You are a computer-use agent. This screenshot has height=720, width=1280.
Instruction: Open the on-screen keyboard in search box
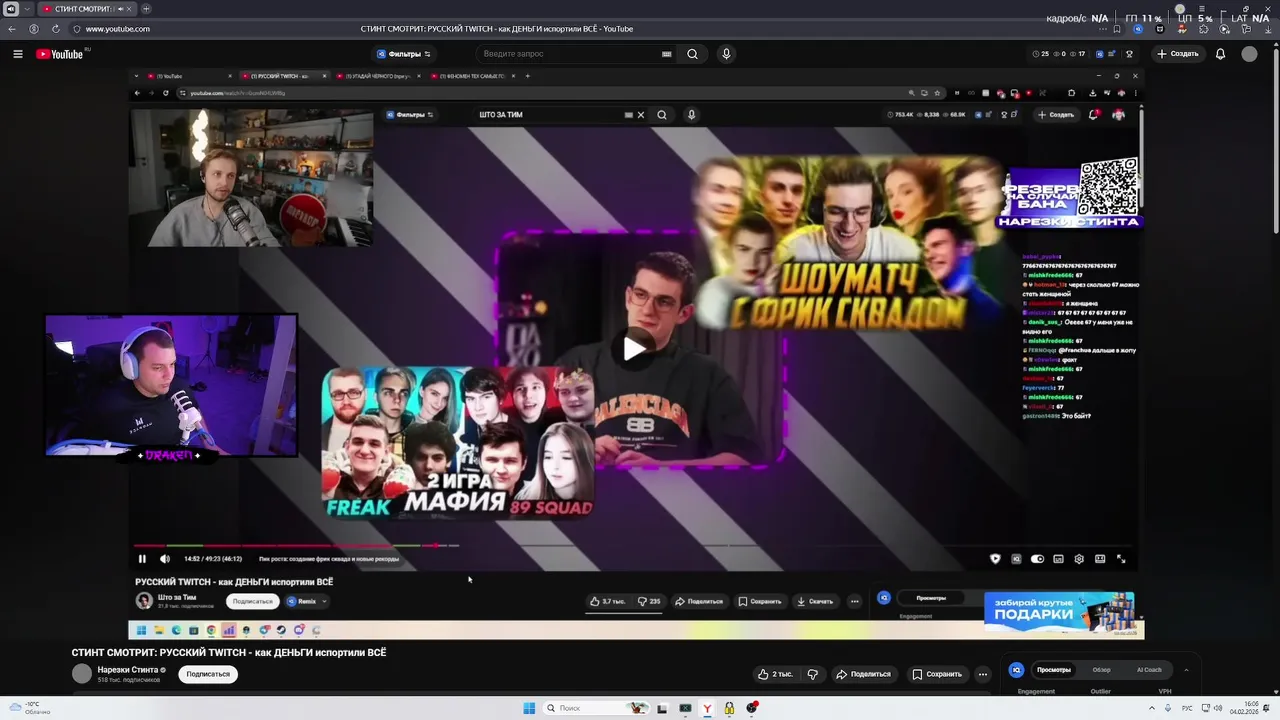click(666, 54)
